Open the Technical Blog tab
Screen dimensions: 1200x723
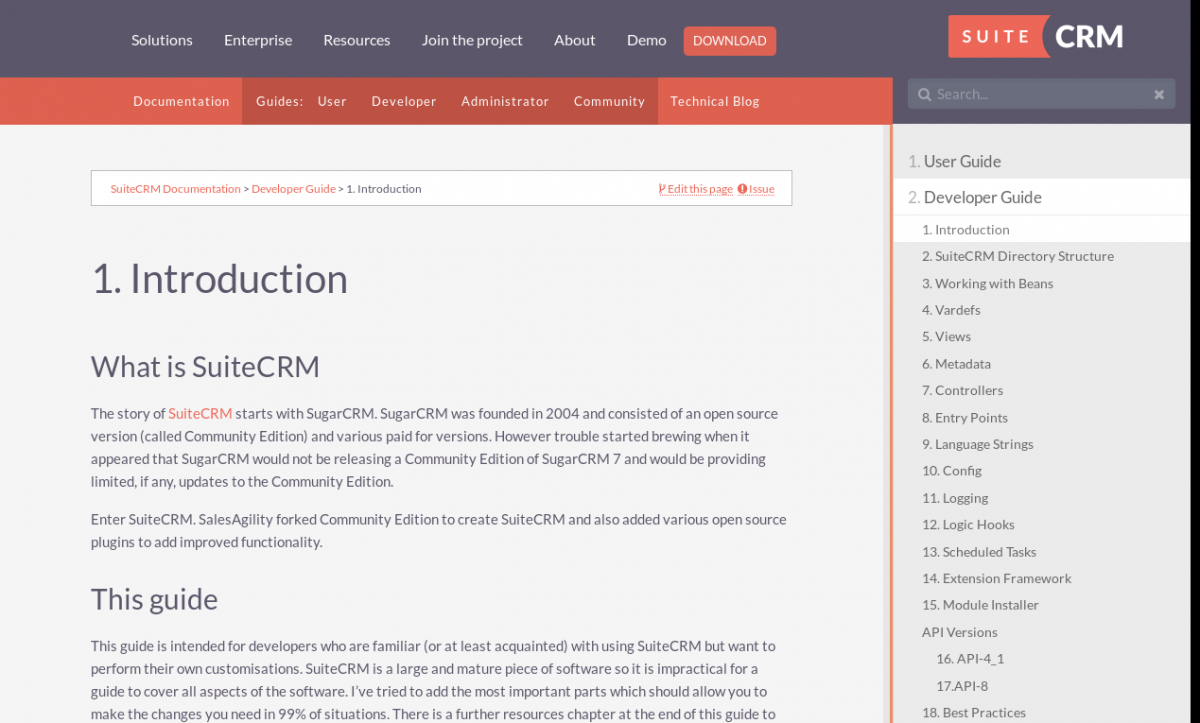coord(714,101)
